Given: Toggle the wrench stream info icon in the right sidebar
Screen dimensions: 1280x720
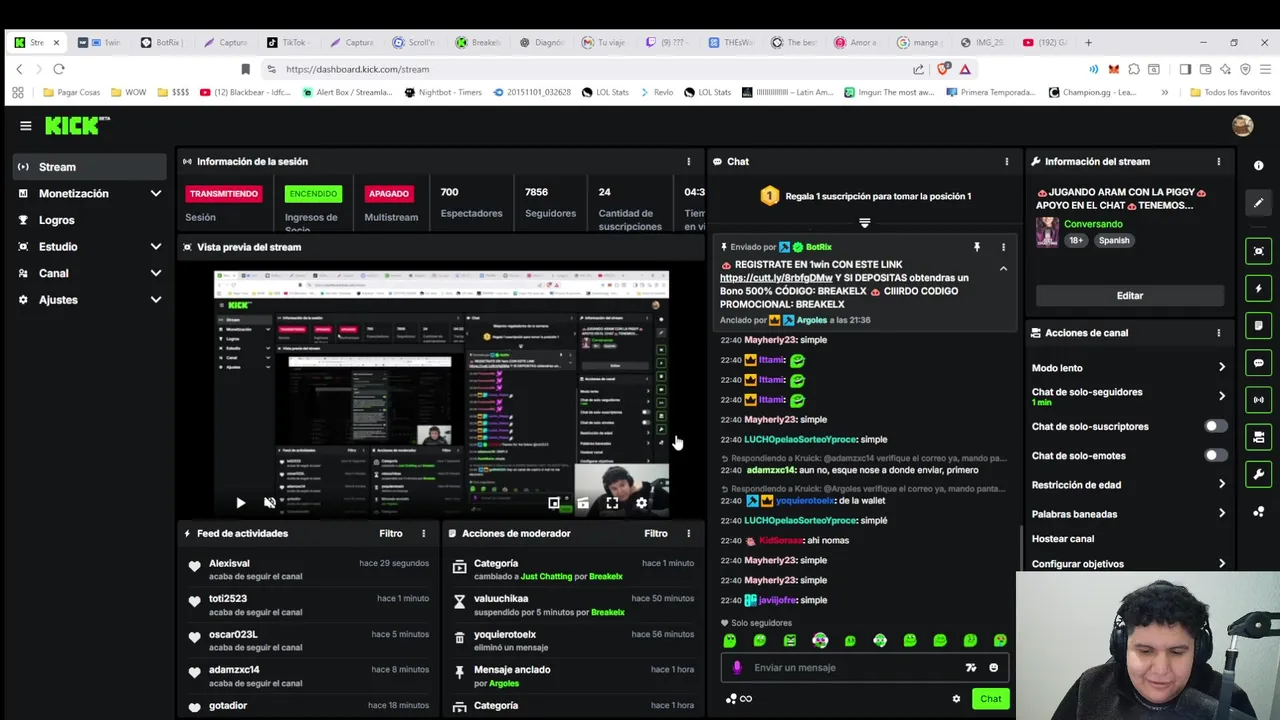Looking at the screenshot, I should [x=1259, y=474].
